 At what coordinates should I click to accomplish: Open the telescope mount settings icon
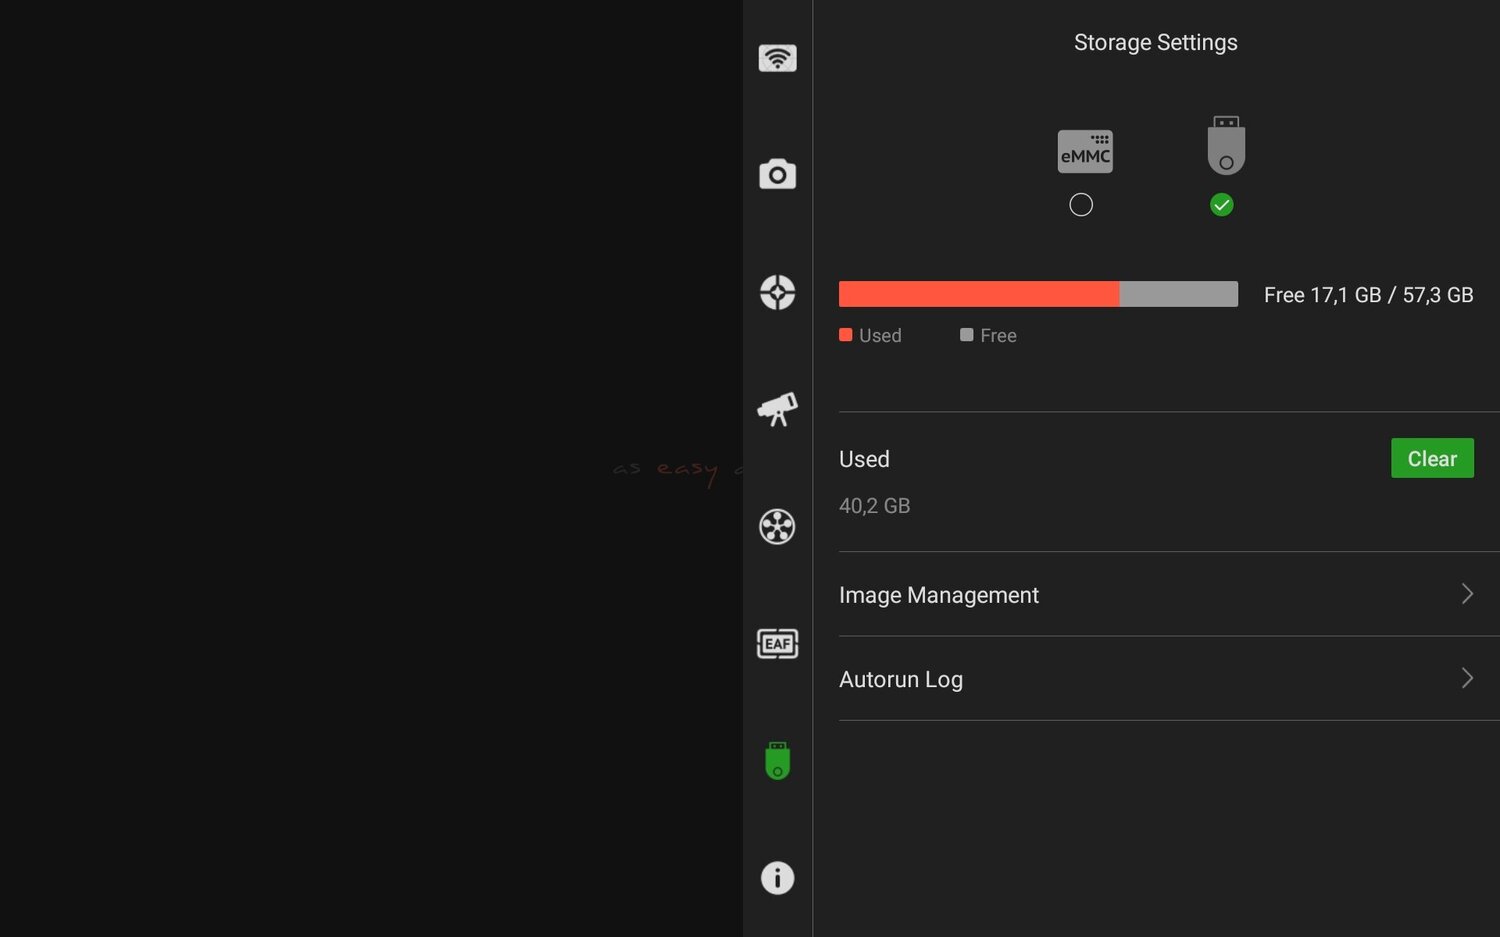[777, 409]
